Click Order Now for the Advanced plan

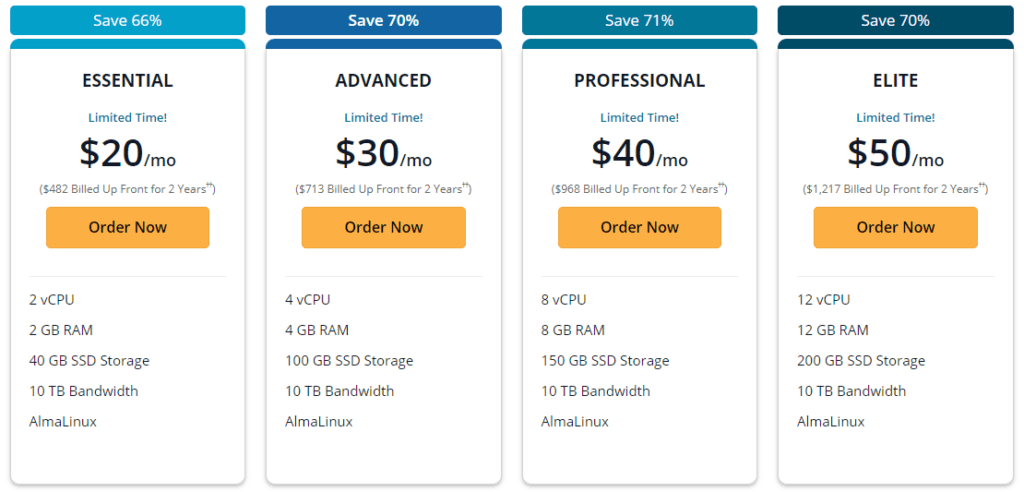[x=383, y=227]
